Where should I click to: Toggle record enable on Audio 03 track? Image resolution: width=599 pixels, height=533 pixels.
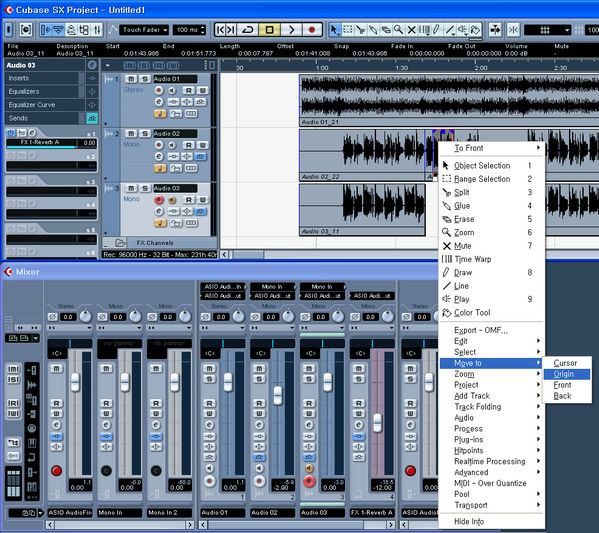pyautogui.click(x=159, y=199)
